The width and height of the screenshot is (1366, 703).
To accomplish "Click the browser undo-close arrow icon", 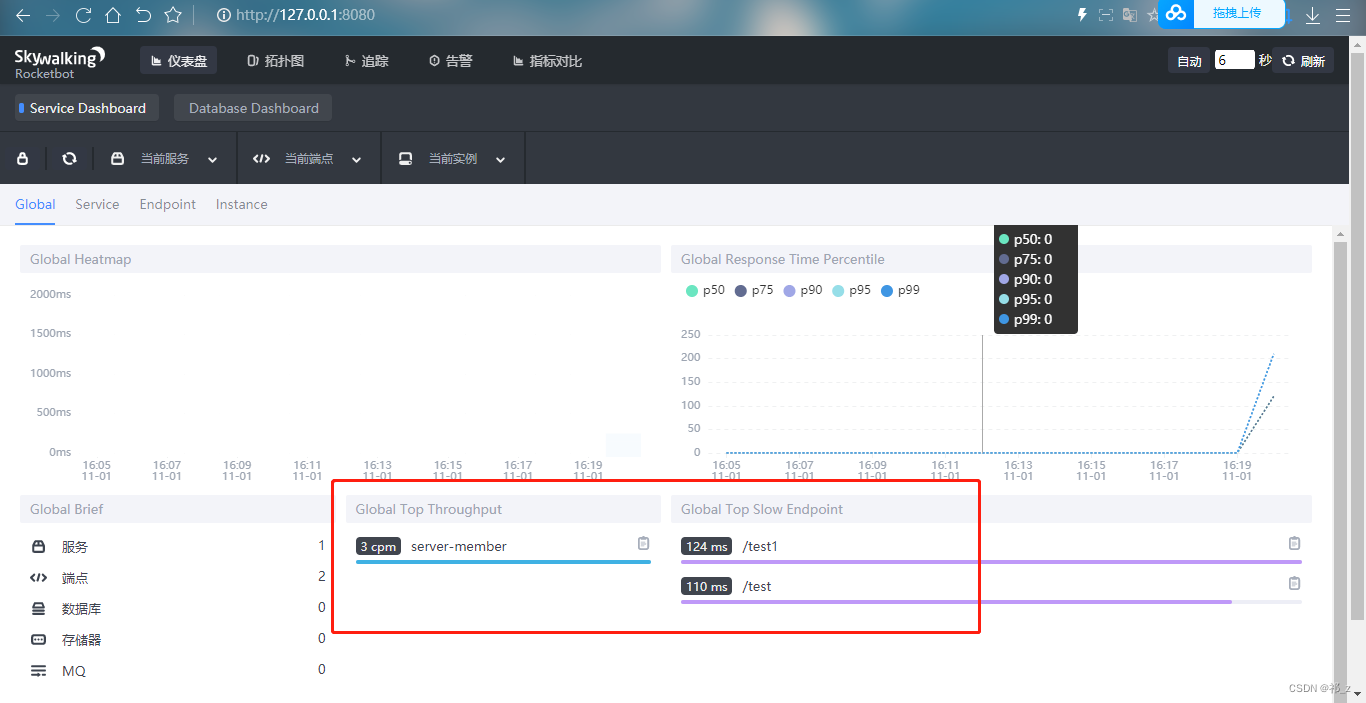I will coord(143,15).
